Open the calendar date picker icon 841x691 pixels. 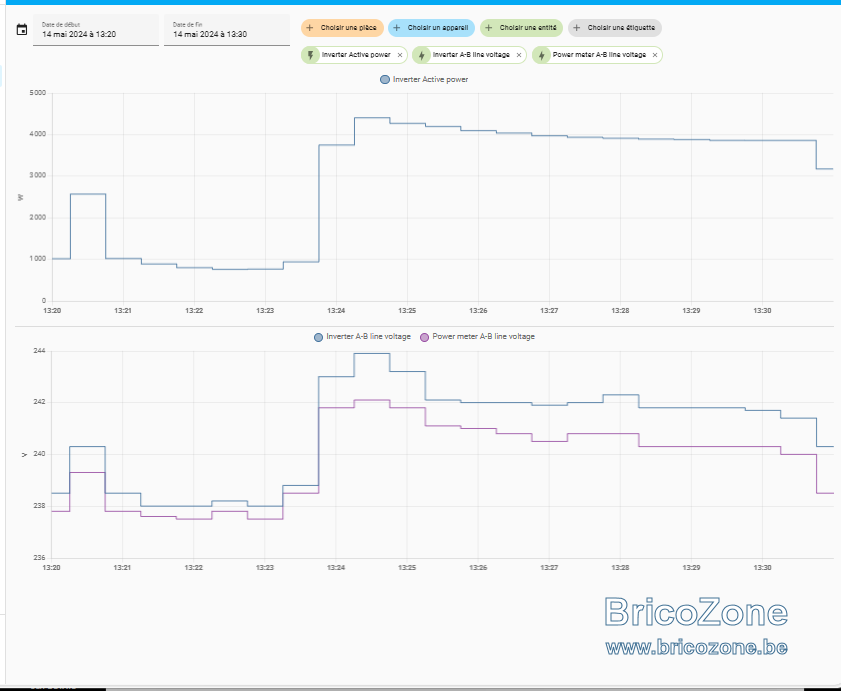[x=22, y=30]
